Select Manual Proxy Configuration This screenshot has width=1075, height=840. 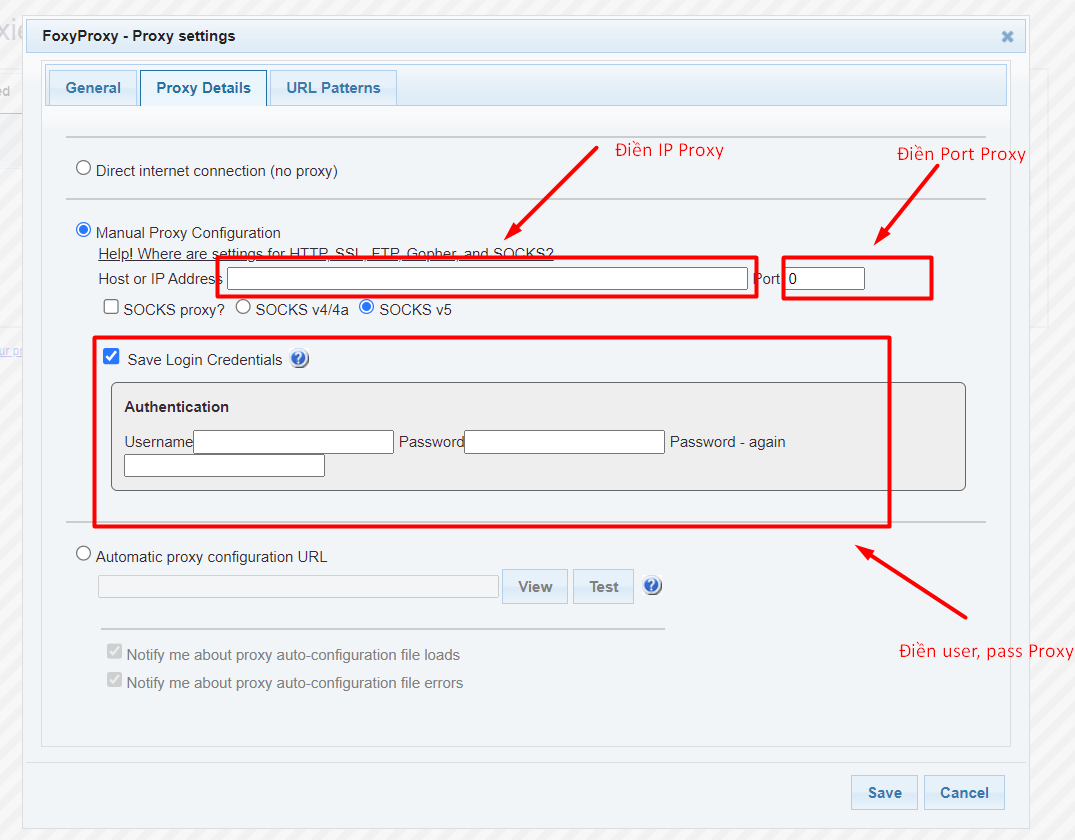pyautogui.click(x=83, y=229)
